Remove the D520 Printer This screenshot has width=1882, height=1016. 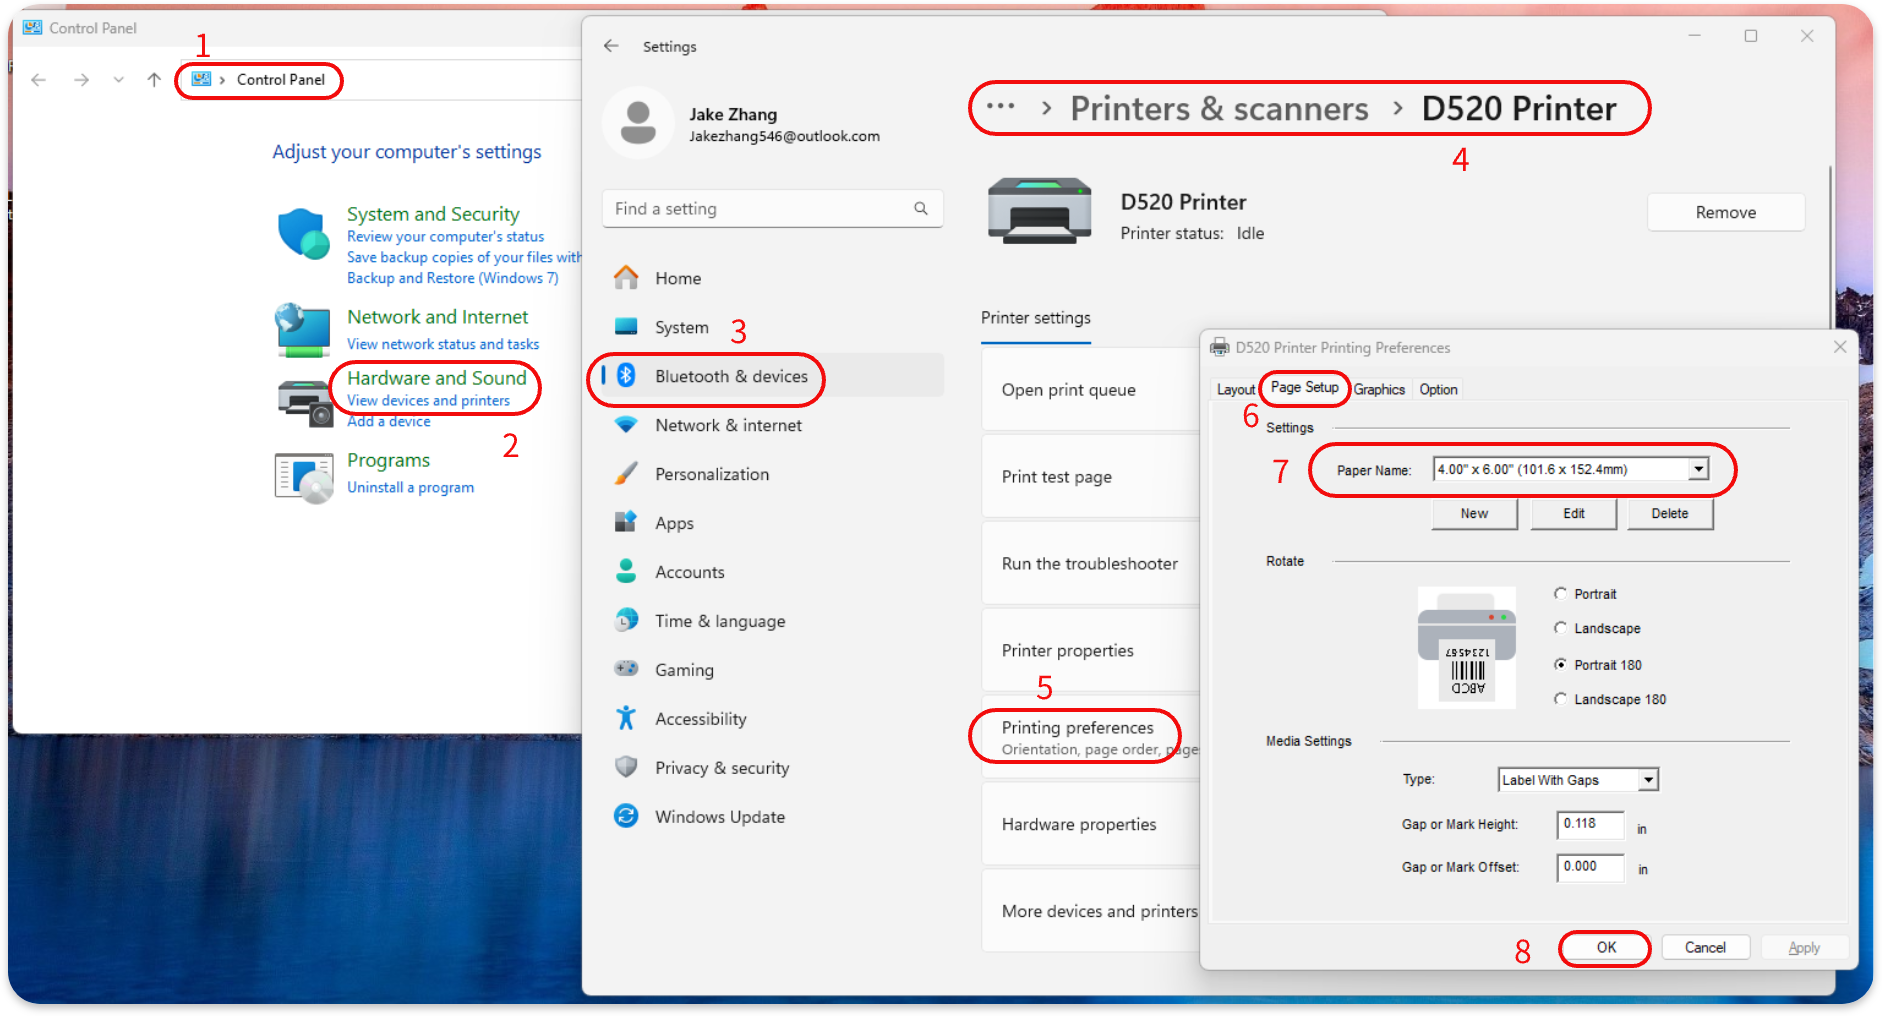click(1725, 212)
